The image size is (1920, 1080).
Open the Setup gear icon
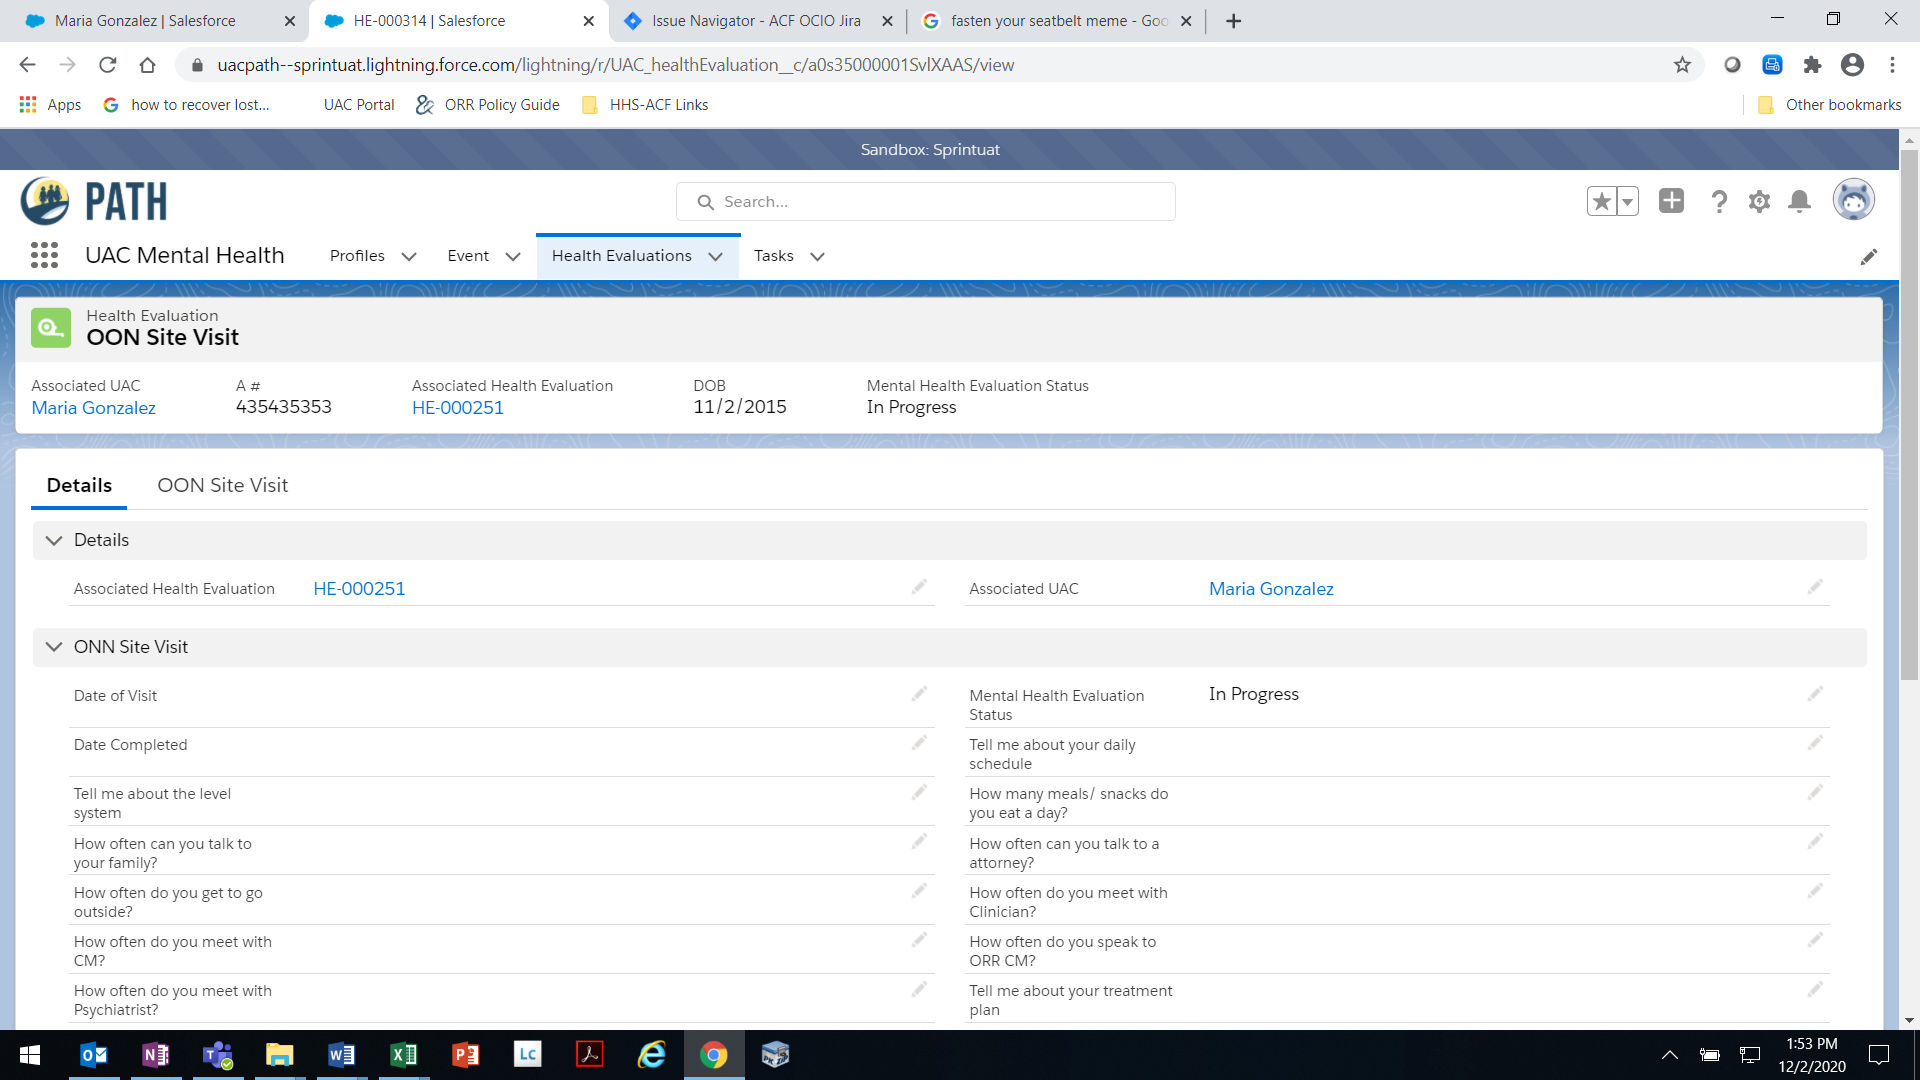click(x=1759, y=202)
